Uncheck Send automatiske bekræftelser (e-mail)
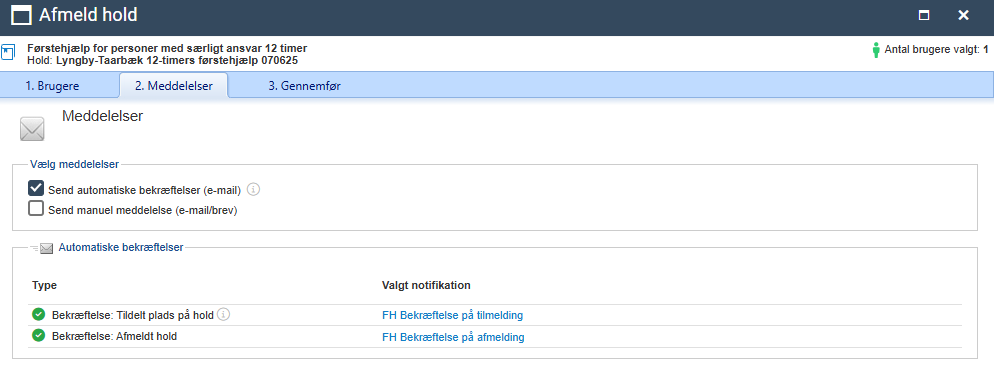The height and width of the screenshot is (365, 994). 36,188
